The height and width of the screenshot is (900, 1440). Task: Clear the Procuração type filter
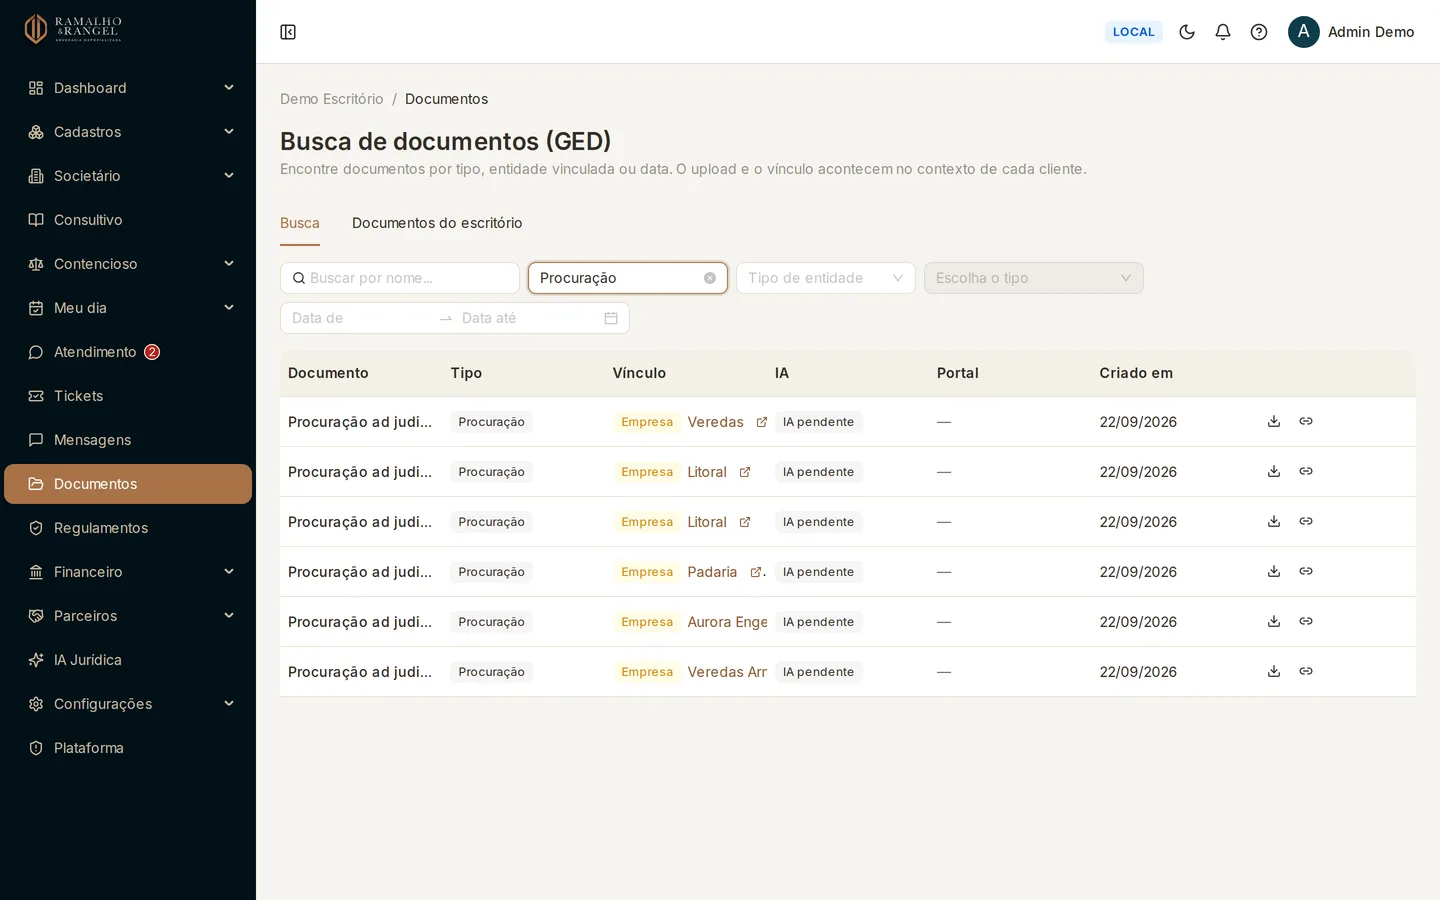(x=710, y=278)
